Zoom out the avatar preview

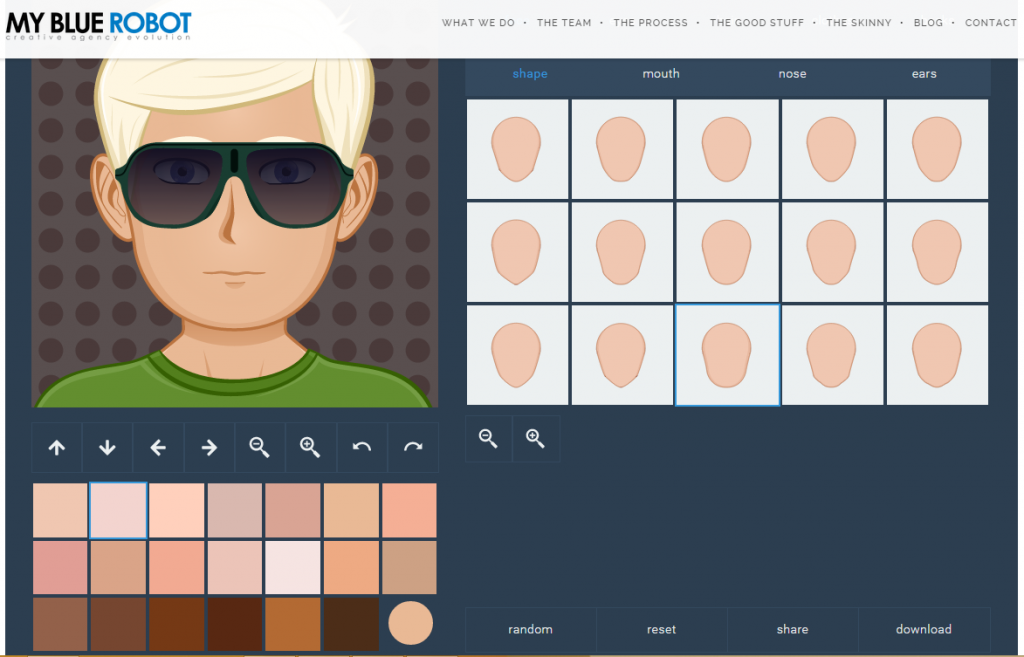tap(260, 448)
